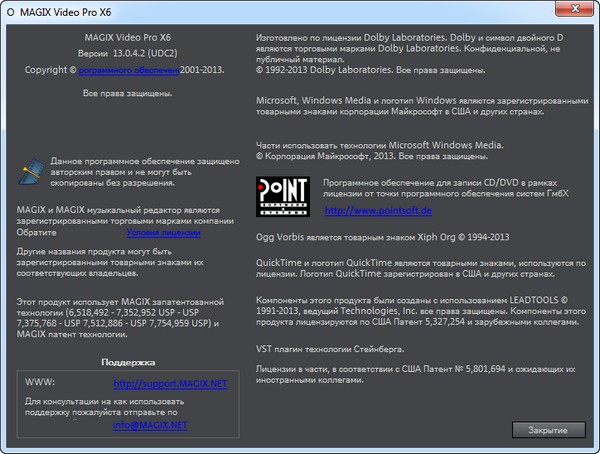Click the version text 13.0.4.2 (UDC2)
Screen dimensions: 600x454
coord(145,53)
